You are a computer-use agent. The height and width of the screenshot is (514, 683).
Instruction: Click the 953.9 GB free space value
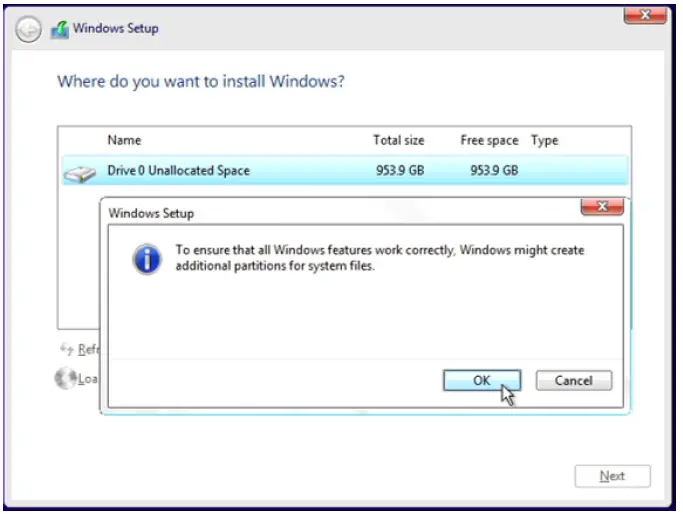(494, 170)
